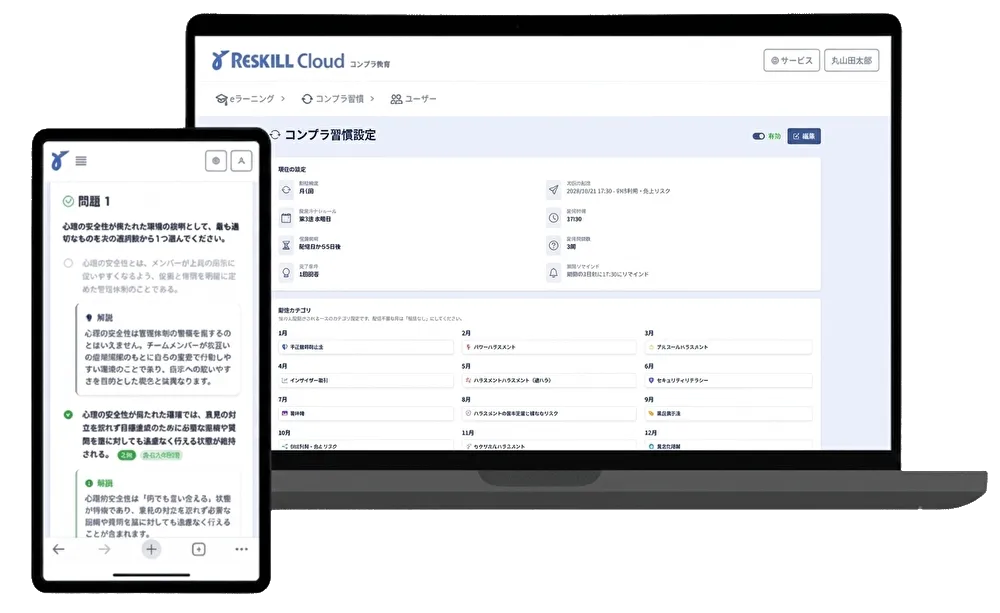This screenshot has height=613, width=1000.
Task: Open the hamburger menu on the phone
Action: point(81,161)
